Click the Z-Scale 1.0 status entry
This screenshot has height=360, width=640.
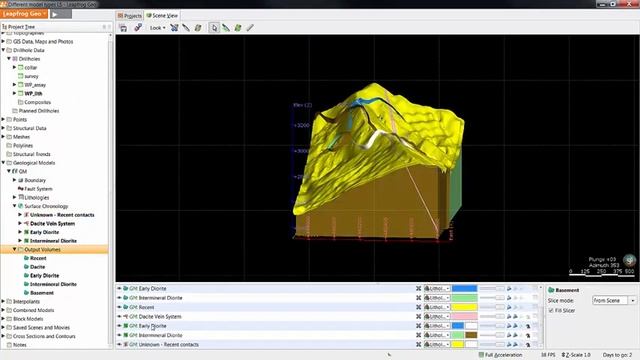[x=576, y=355]
